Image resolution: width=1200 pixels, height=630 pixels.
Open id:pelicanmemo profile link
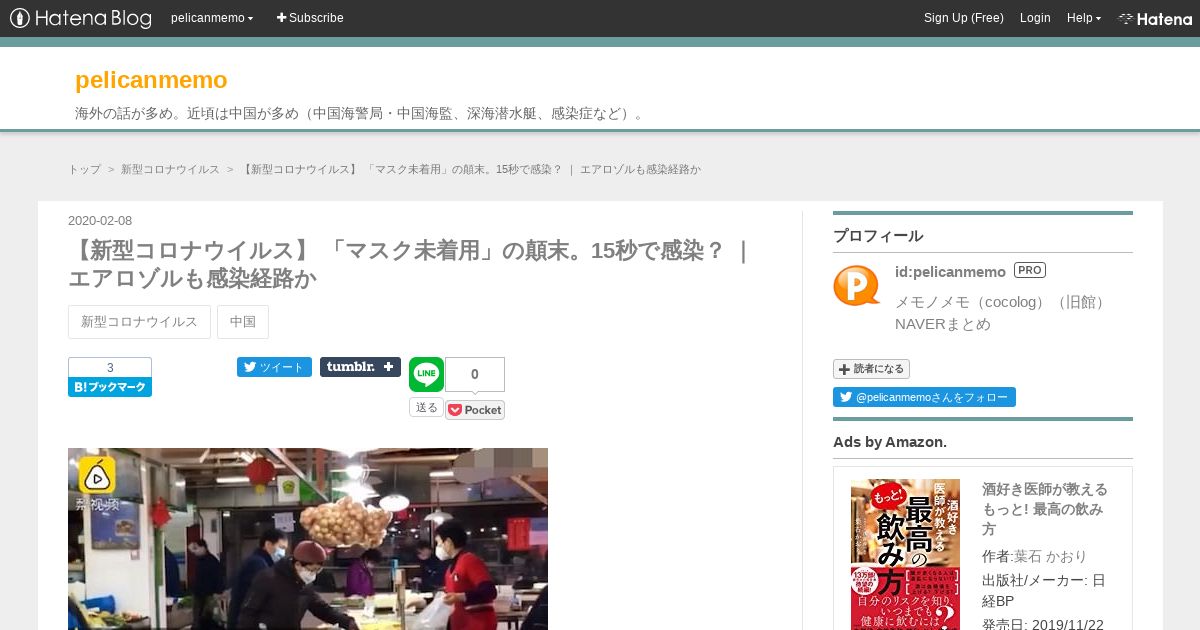[x=950, y=272]
